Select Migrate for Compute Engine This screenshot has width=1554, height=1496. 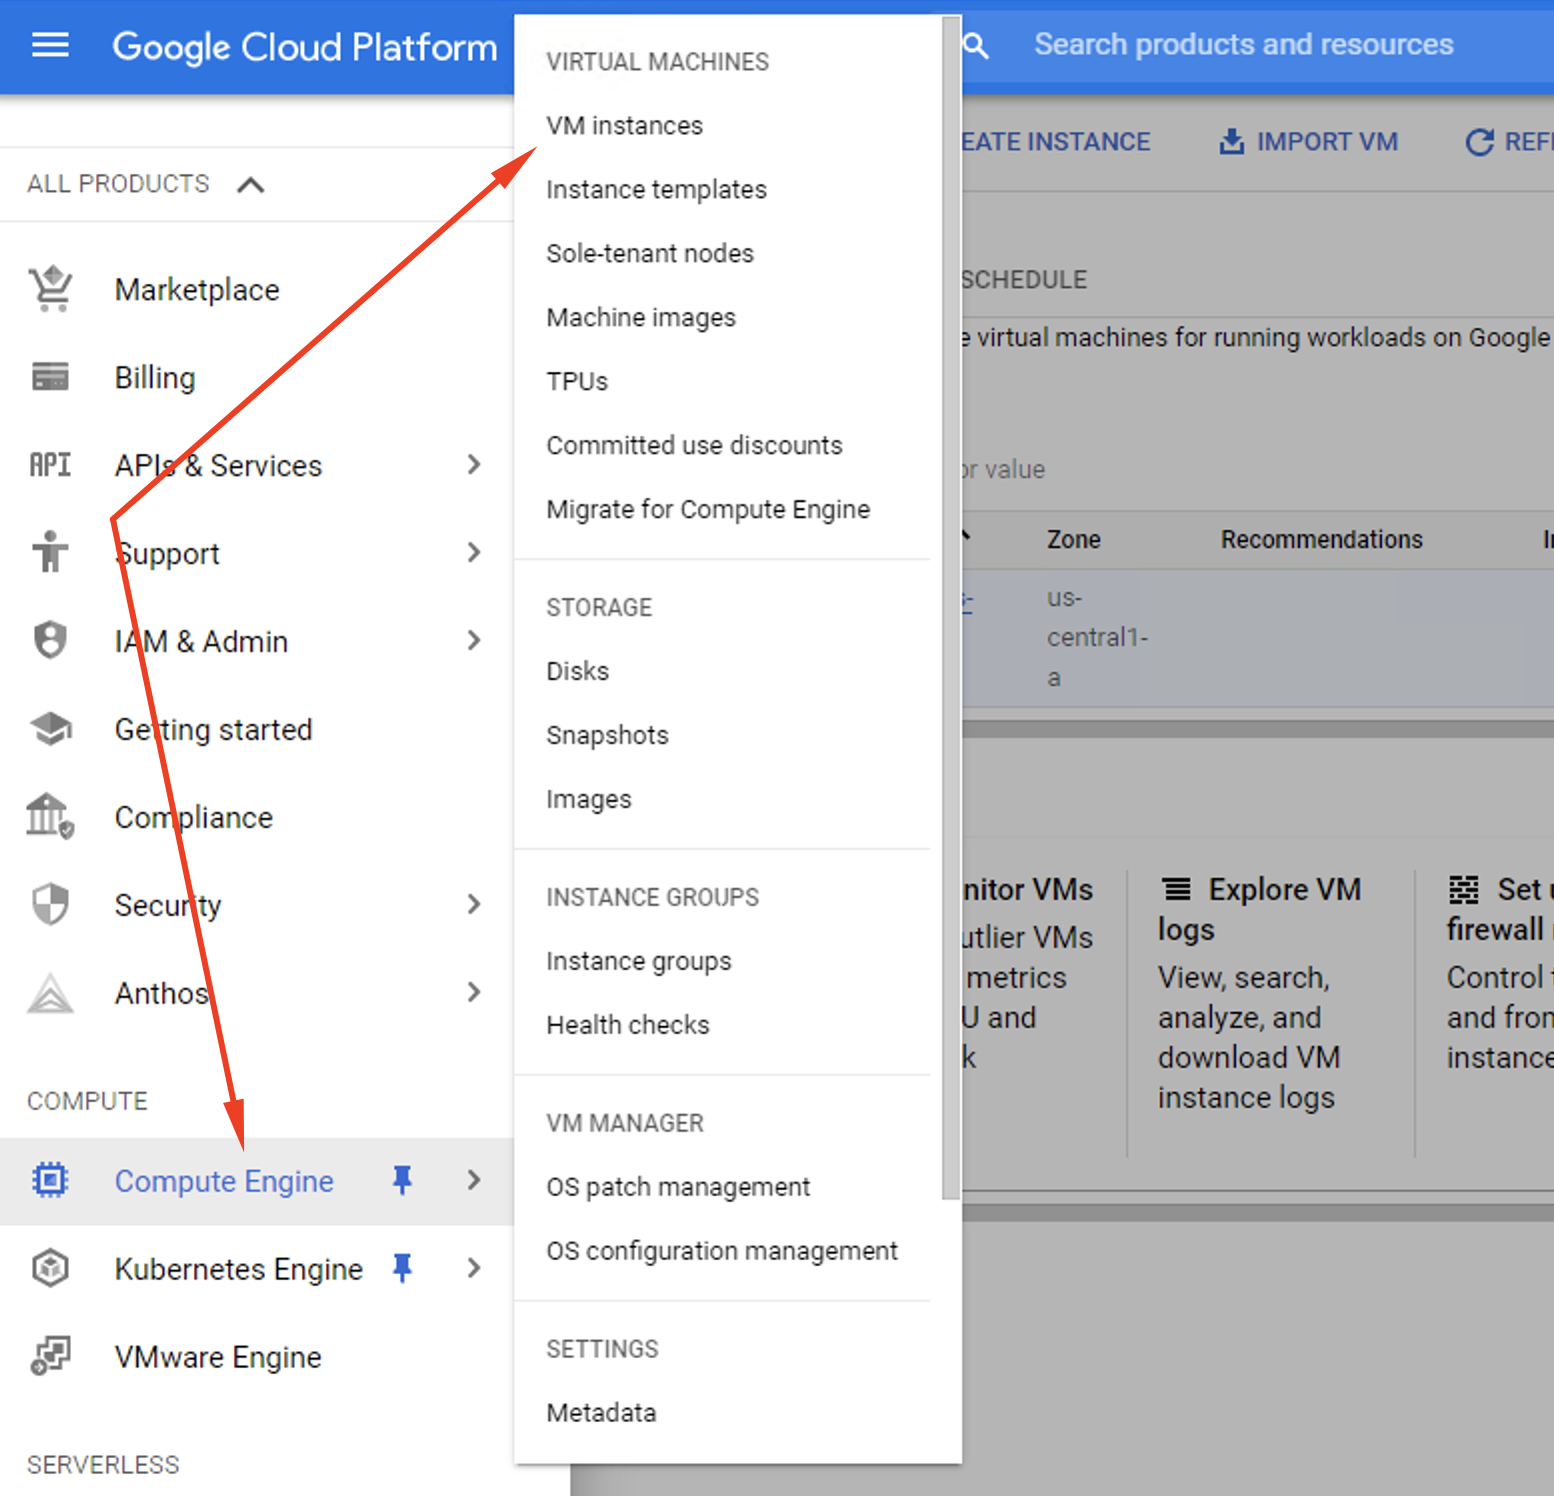coord(708,509)
